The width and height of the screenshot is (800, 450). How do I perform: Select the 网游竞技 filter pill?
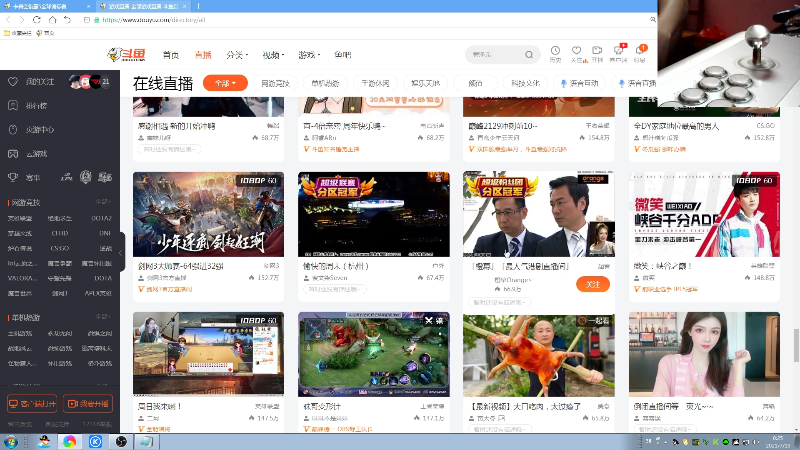point(276,83)
